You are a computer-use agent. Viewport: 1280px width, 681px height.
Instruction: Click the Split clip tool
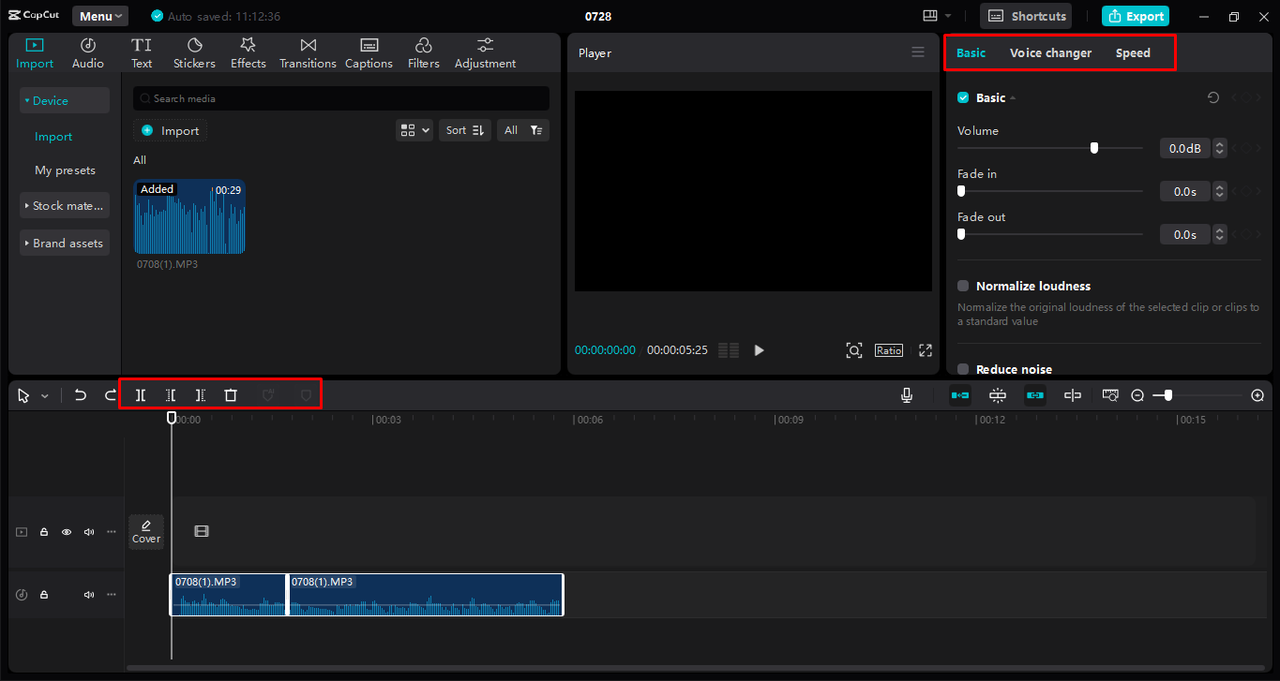(141, 395)
